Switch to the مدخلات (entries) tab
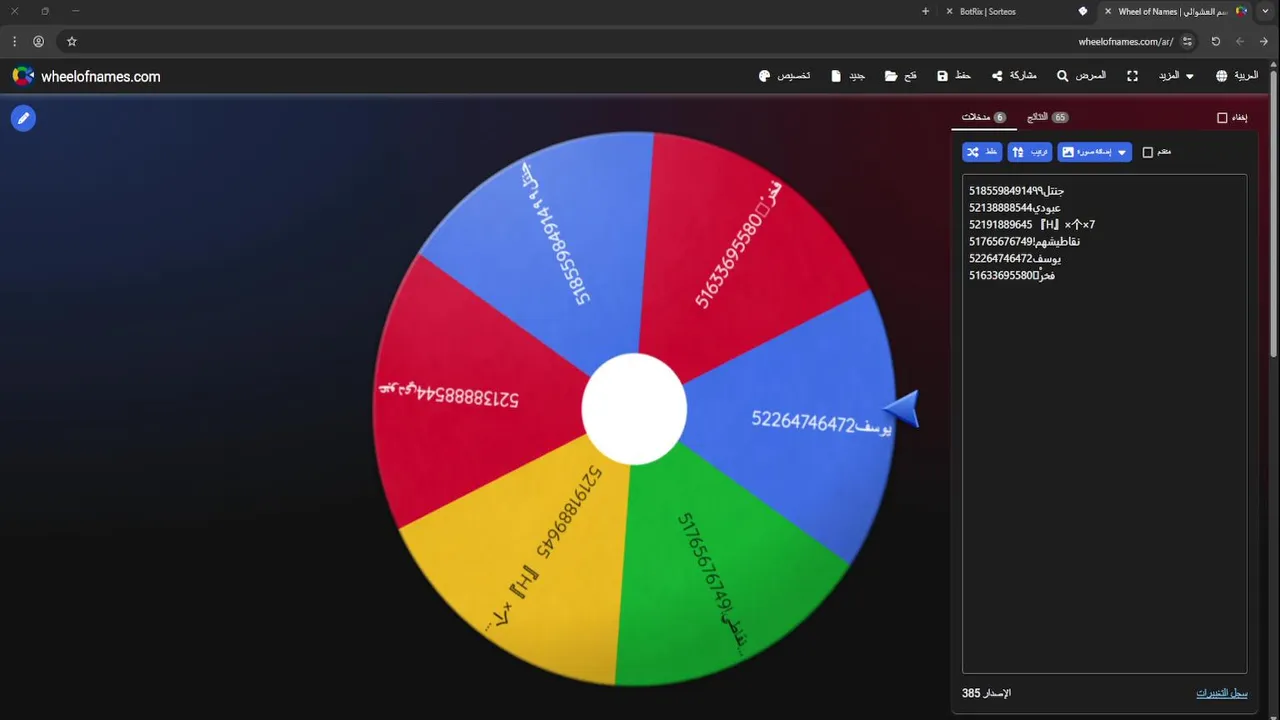The image size is (1280, 720). click(x=984, y=117)
